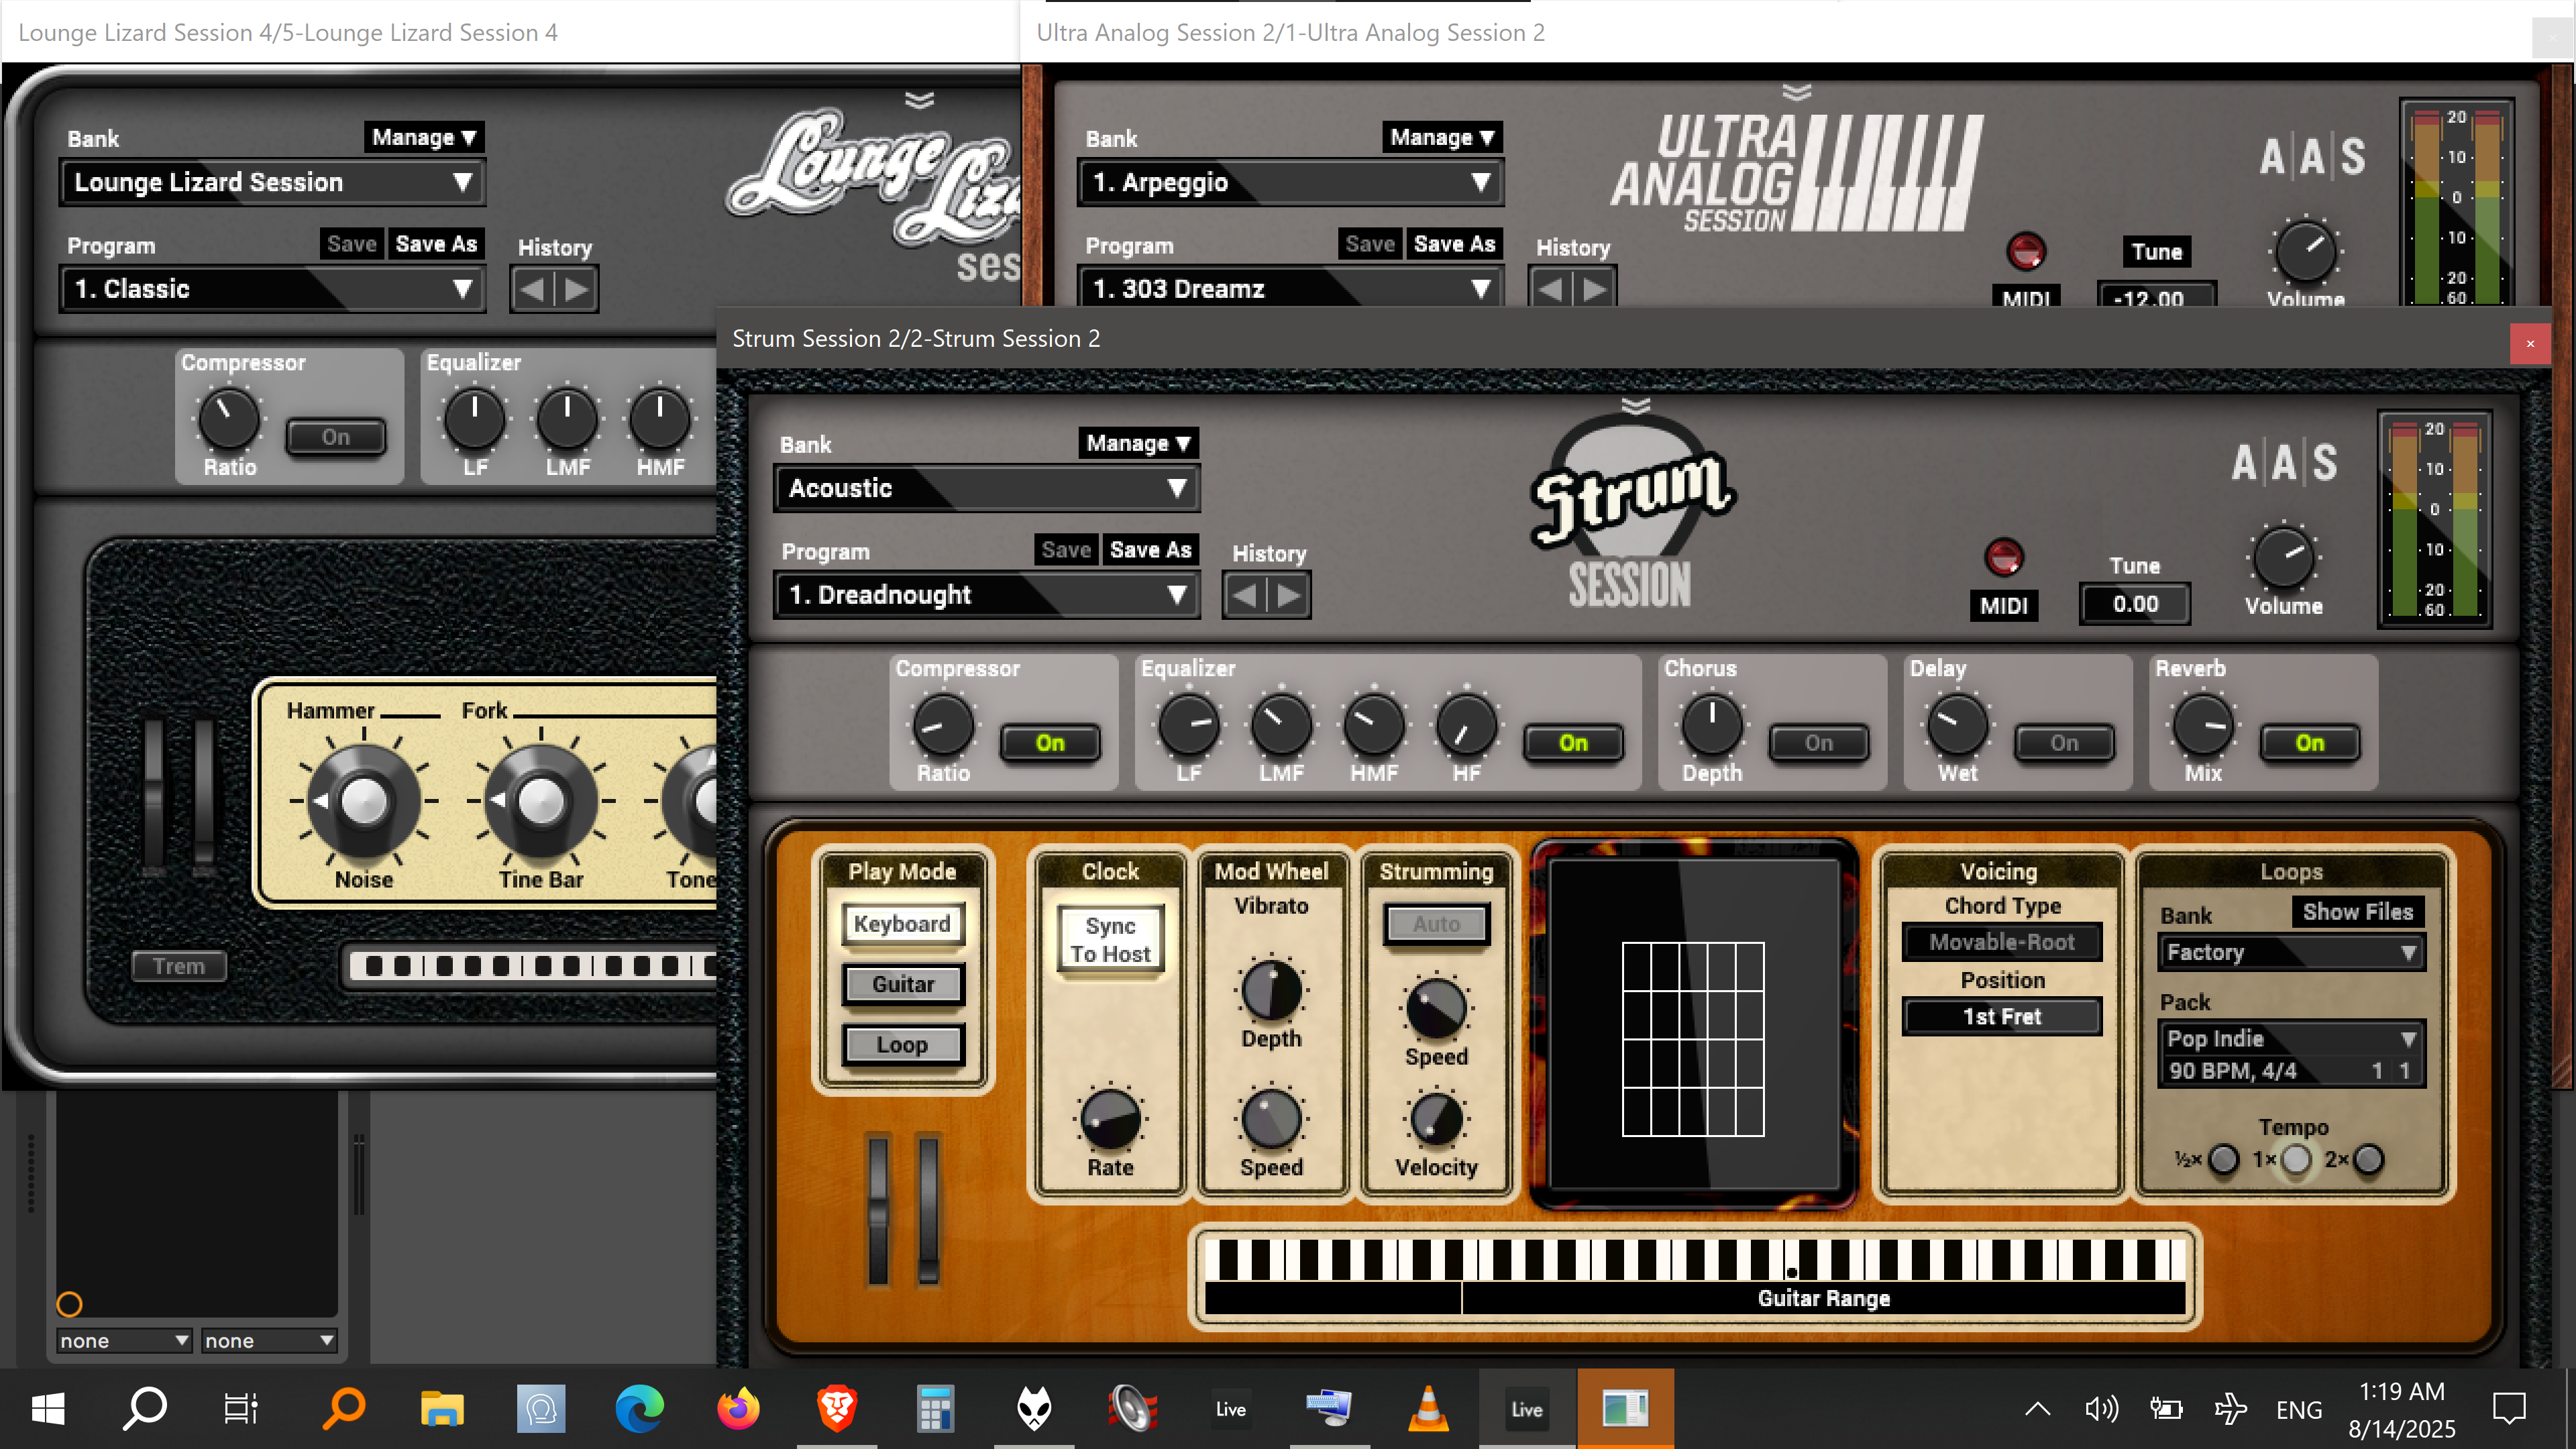Toggle Equalizer On in Strum Session
Screen dimensions: 2576x1449
point(1573,743)
